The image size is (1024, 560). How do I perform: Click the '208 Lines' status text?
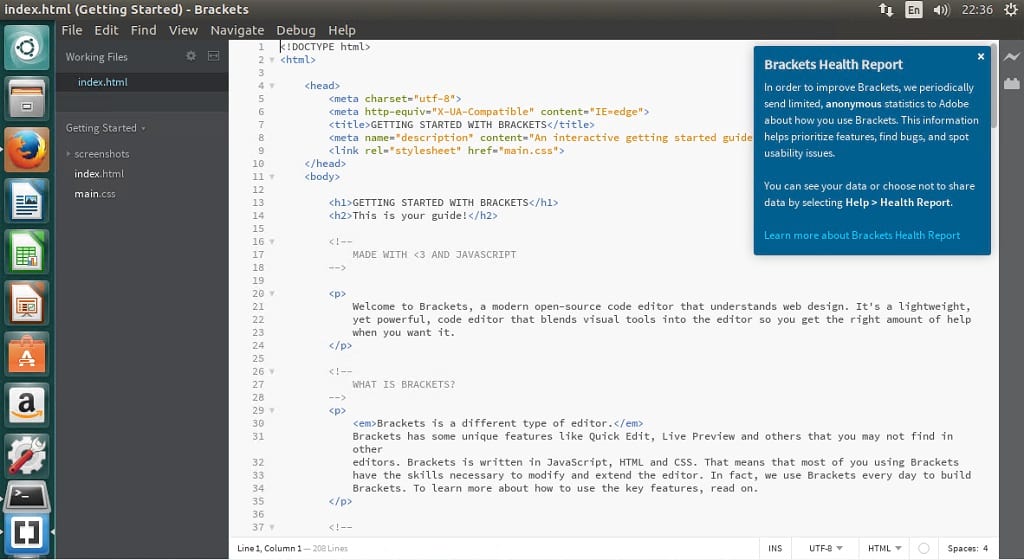coord(330,548)
